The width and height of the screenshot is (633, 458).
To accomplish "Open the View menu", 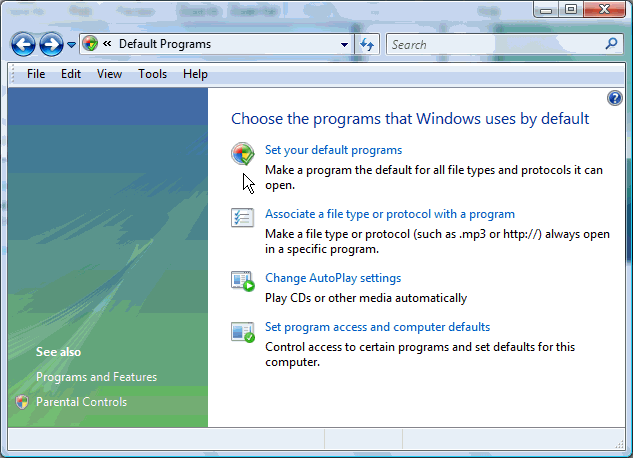I will coord(109,74).
